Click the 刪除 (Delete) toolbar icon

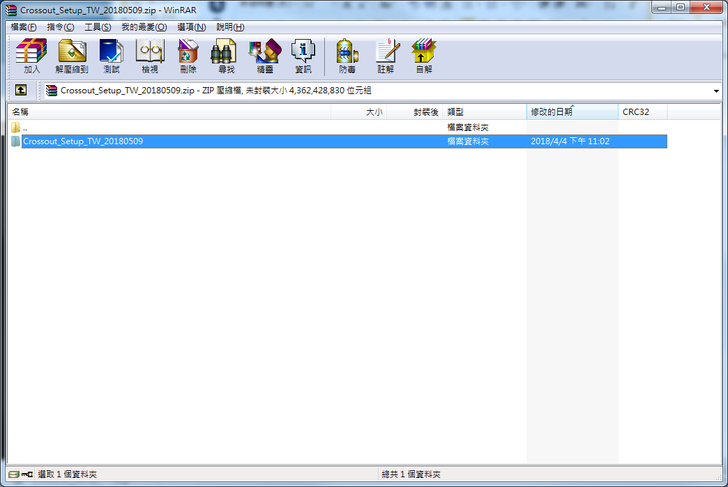click(188, 56)
